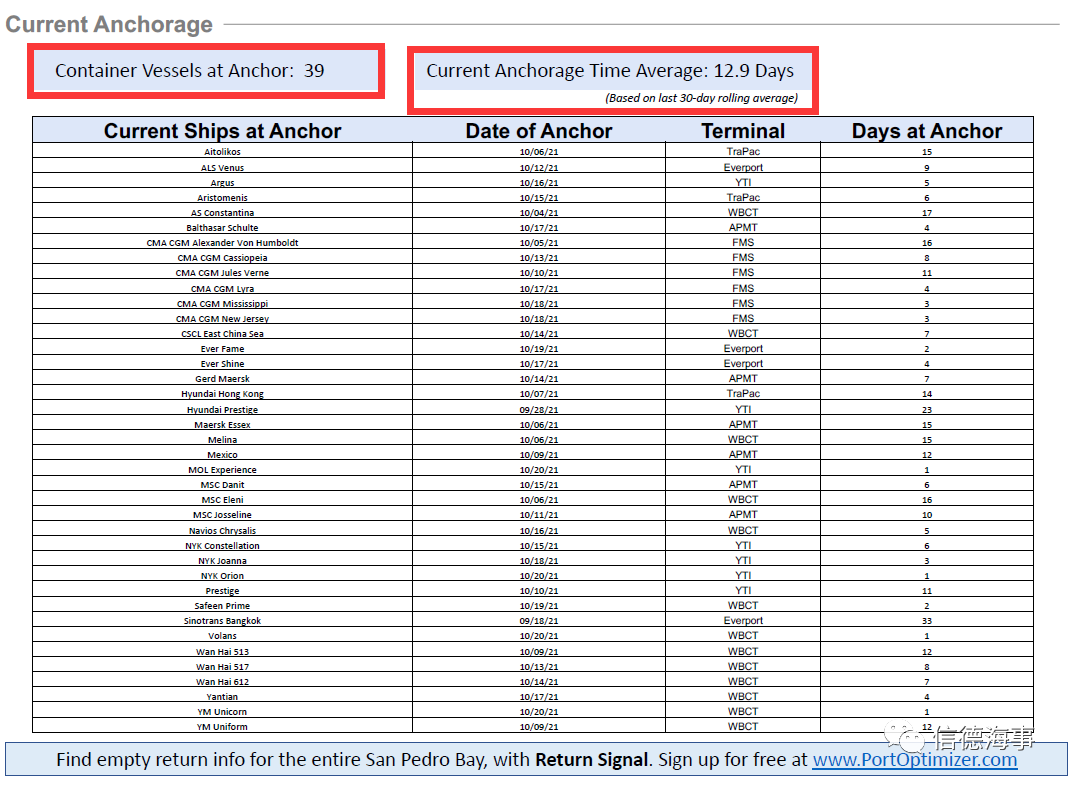Select the Current Anchorage Time Average text

[x=612, y=71]
